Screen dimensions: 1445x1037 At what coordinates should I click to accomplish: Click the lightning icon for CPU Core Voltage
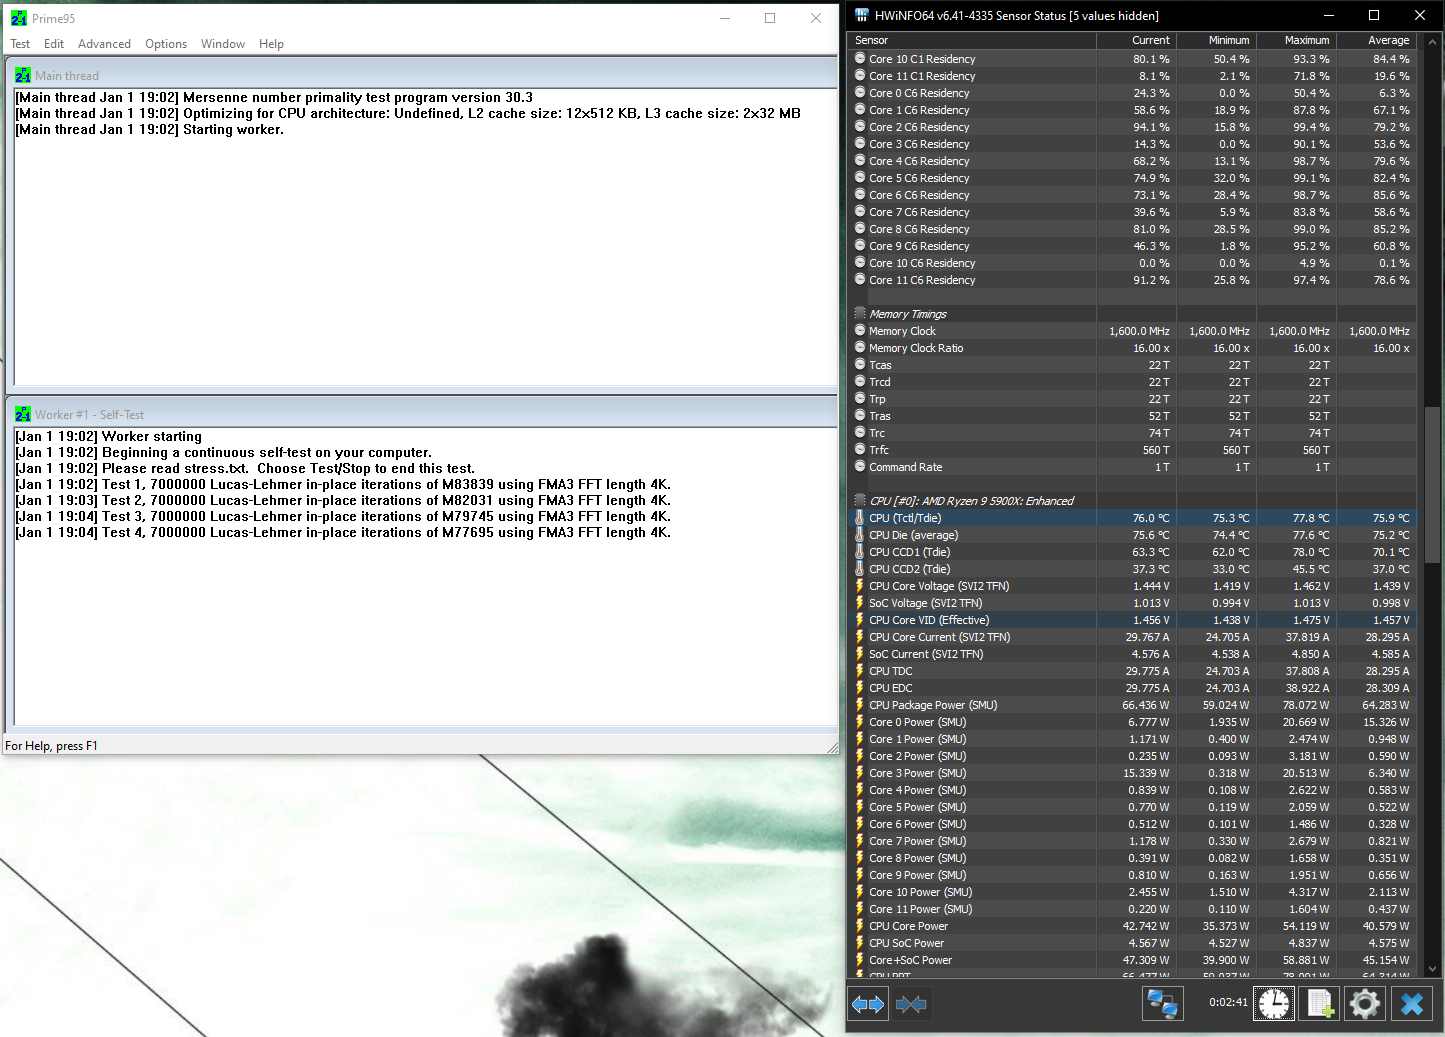coord(859,586)
